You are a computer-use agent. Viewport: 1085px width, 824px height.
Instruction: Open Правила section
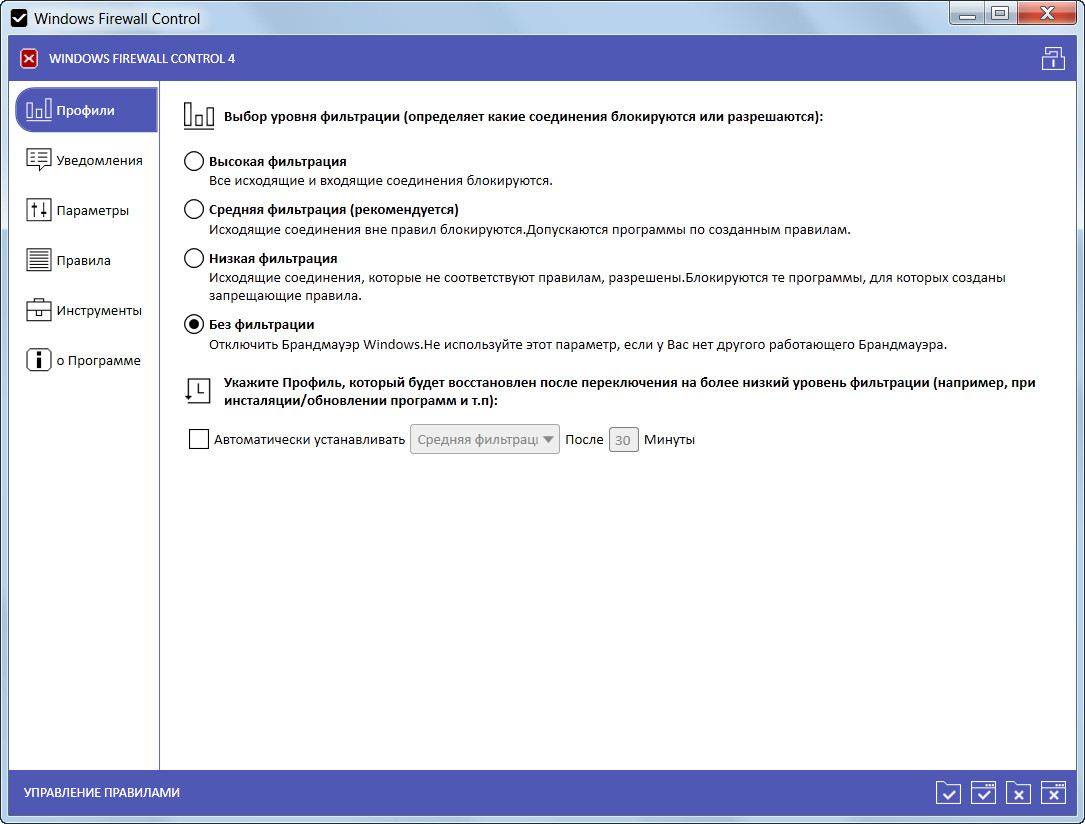84,260
